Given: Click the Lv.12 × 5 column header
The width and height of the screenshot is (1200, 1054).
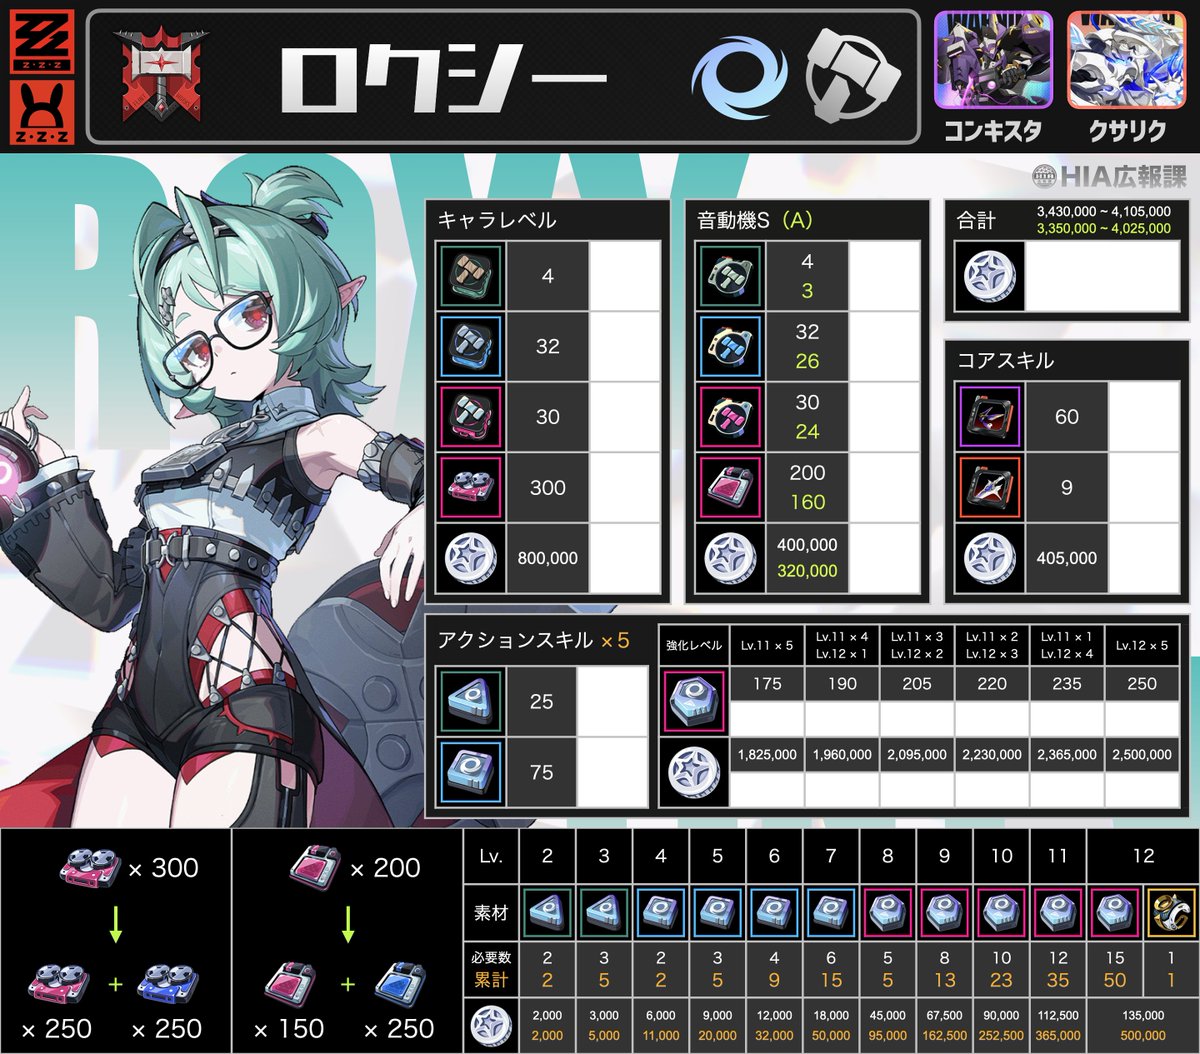Looking at the screenshot, I should click(1142, 645).
